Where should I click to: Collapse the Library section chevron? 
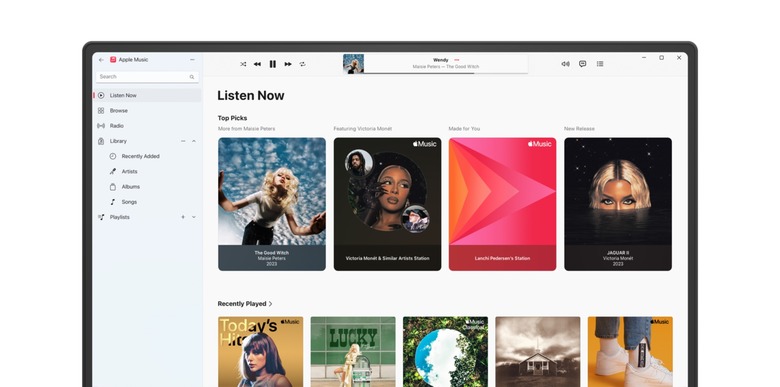point(194,141)
